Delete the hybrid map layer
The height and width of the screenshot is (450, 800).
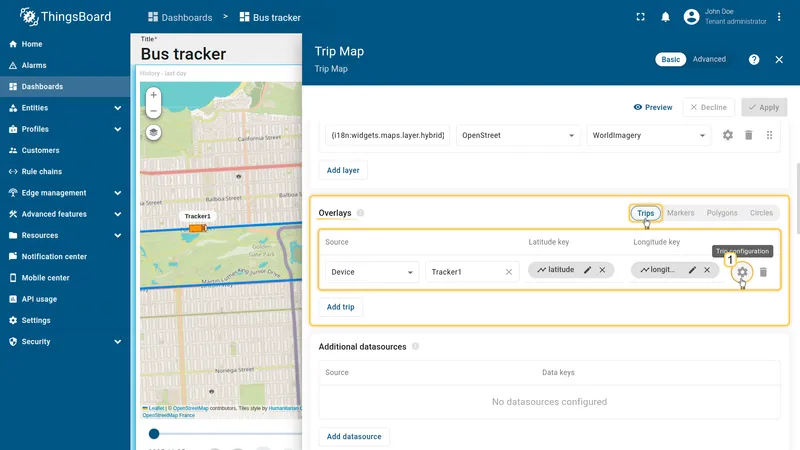point(748,135)
